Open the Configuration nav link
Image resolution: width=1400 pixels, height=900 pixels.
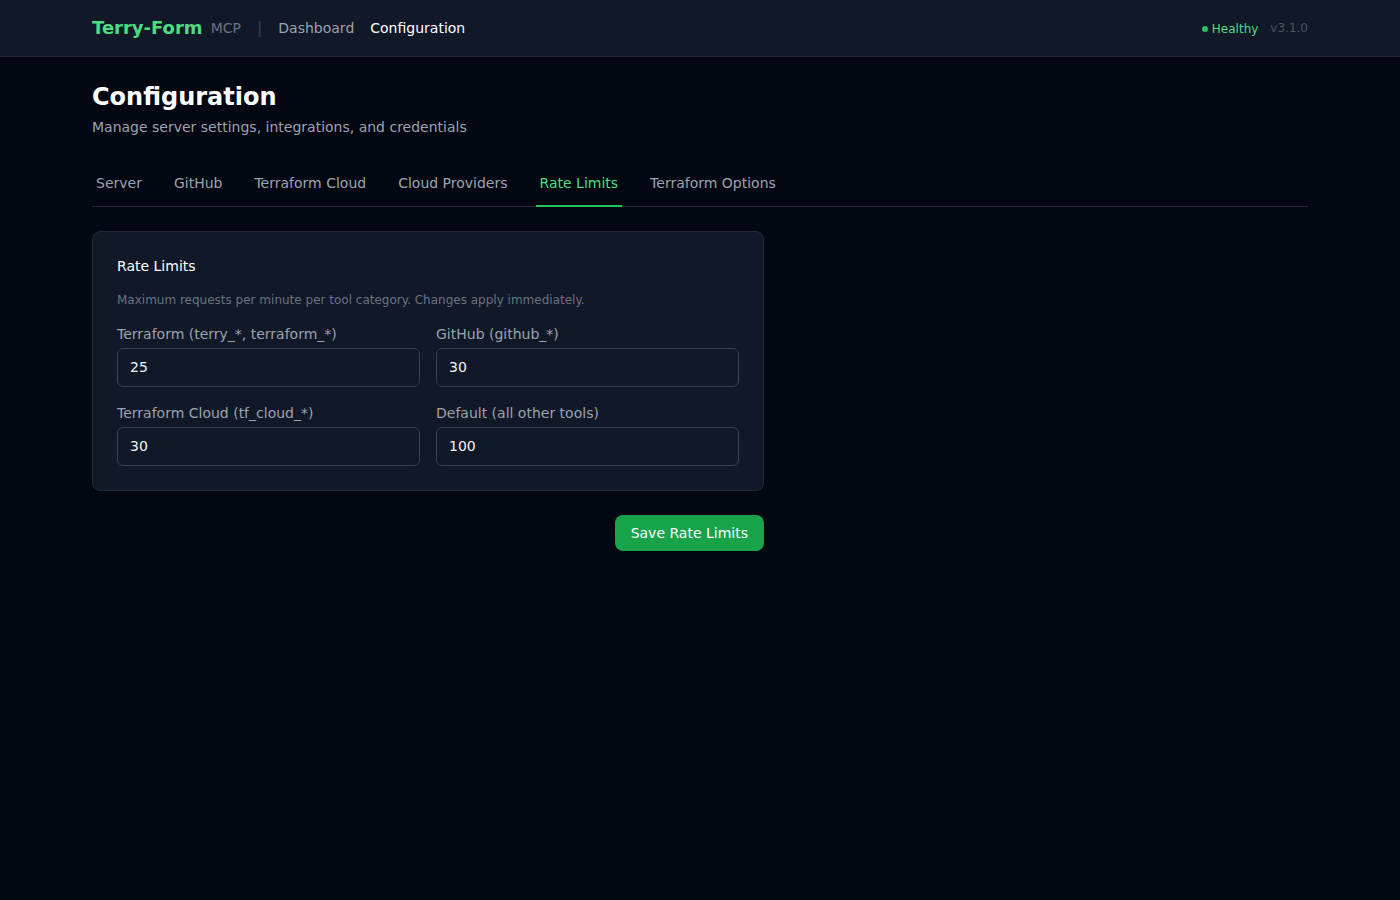coord(417,28)
